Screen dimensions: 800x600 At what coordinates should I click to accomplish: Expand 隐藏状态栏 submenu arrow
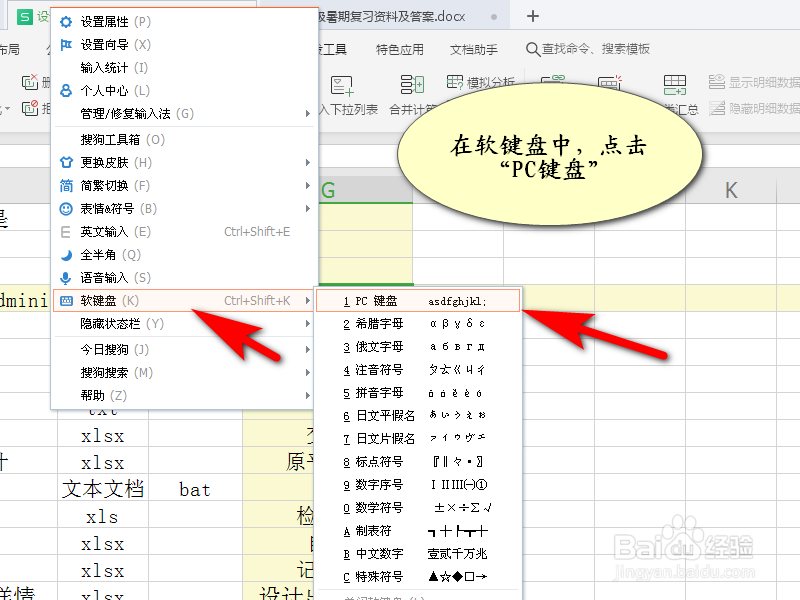tap(308, 324)
